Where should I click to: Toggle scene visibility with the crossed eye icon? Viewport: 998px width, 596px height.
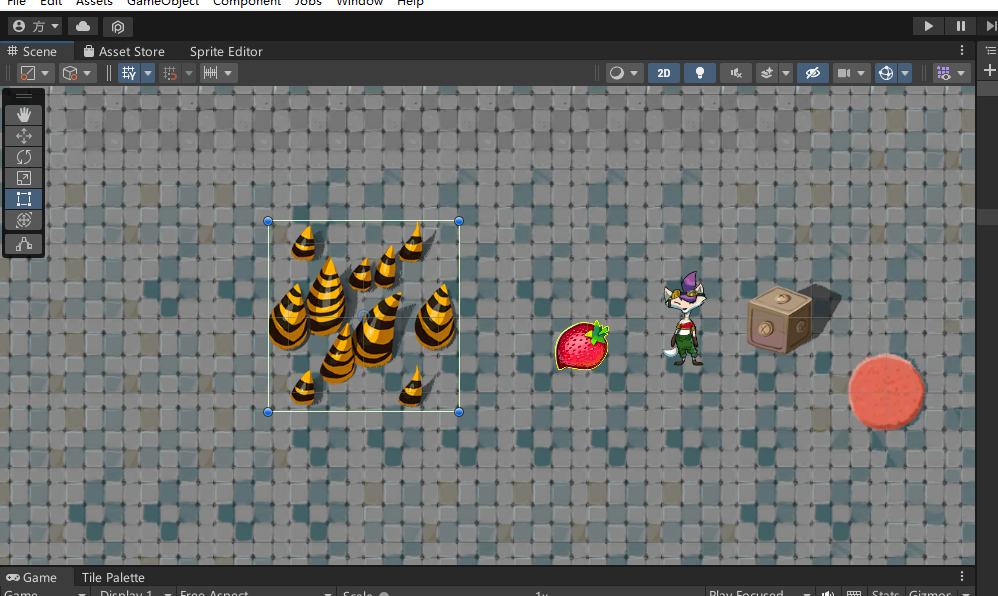tap(812, 72)
